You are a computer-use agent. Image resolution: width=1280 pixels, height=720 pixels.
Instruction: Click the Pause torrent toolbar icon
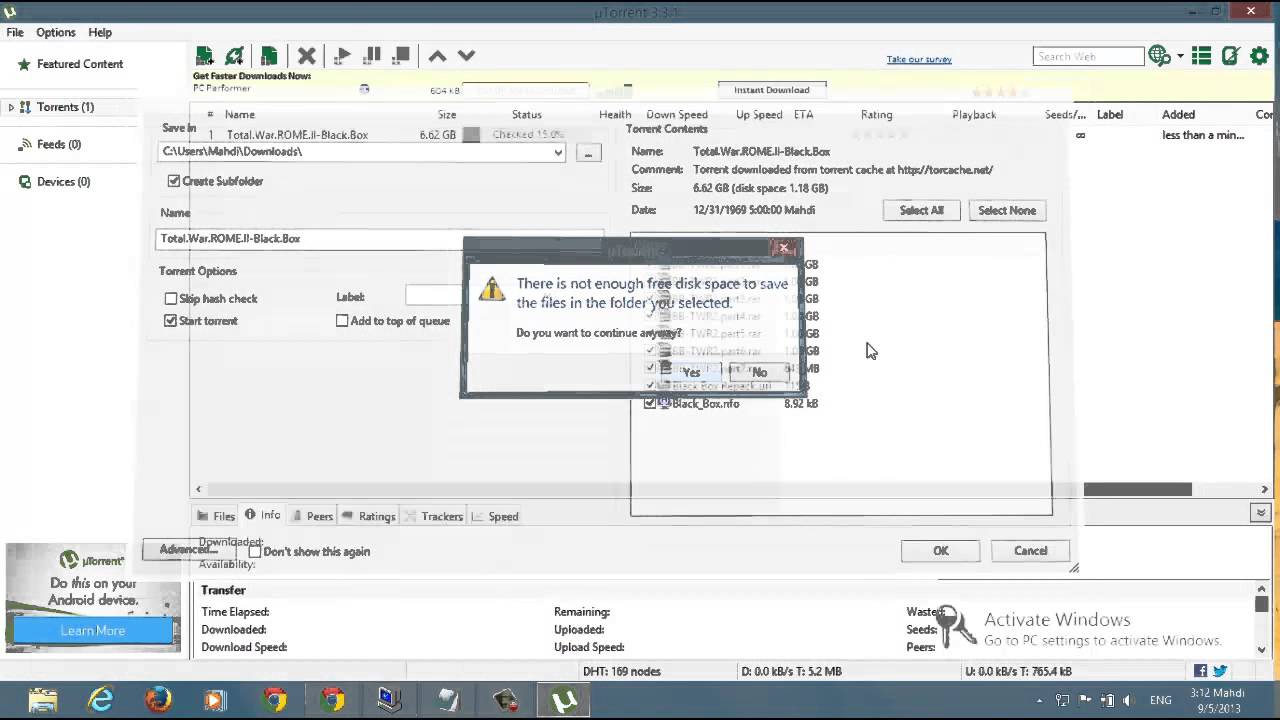372,56
